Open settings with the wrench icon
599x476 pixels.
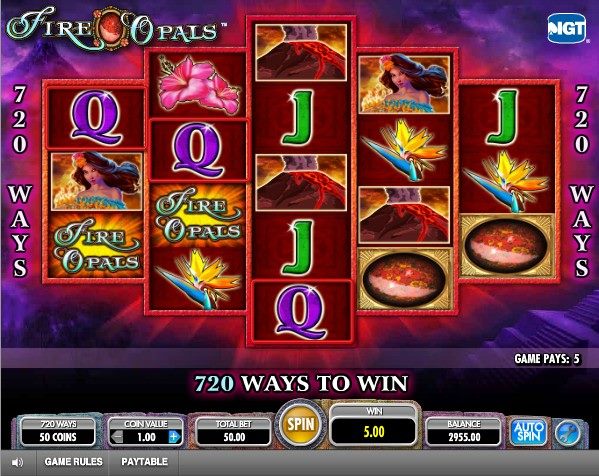coord(568,433)
